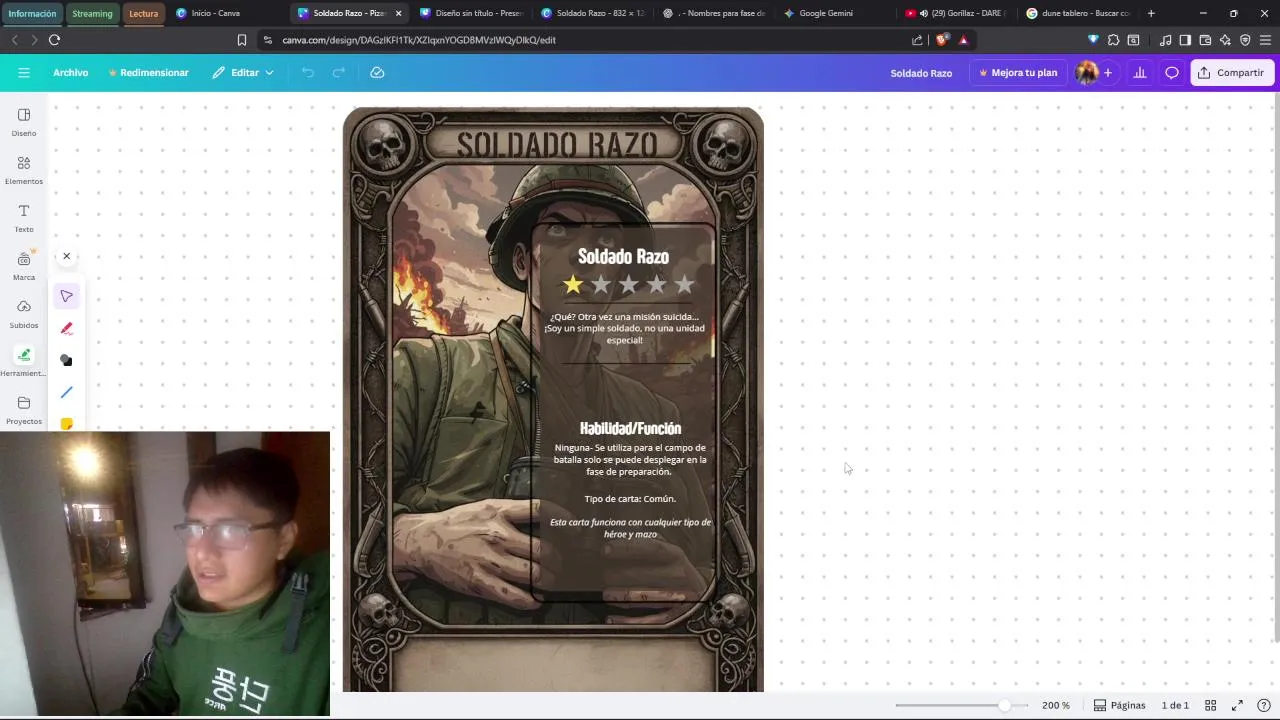Viewport: 1280px width, 720px height.
Task: Switch to the Streaming tab group
Action: (x=92, y=13)
